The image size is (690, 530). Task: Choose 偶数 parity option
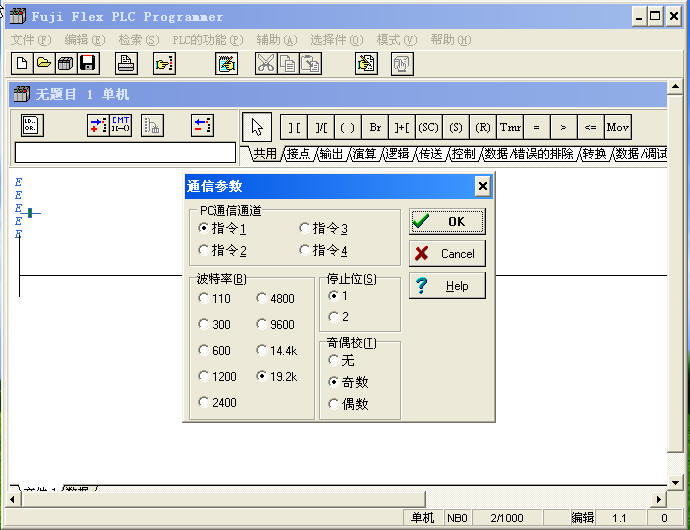(x=334, y=404)
